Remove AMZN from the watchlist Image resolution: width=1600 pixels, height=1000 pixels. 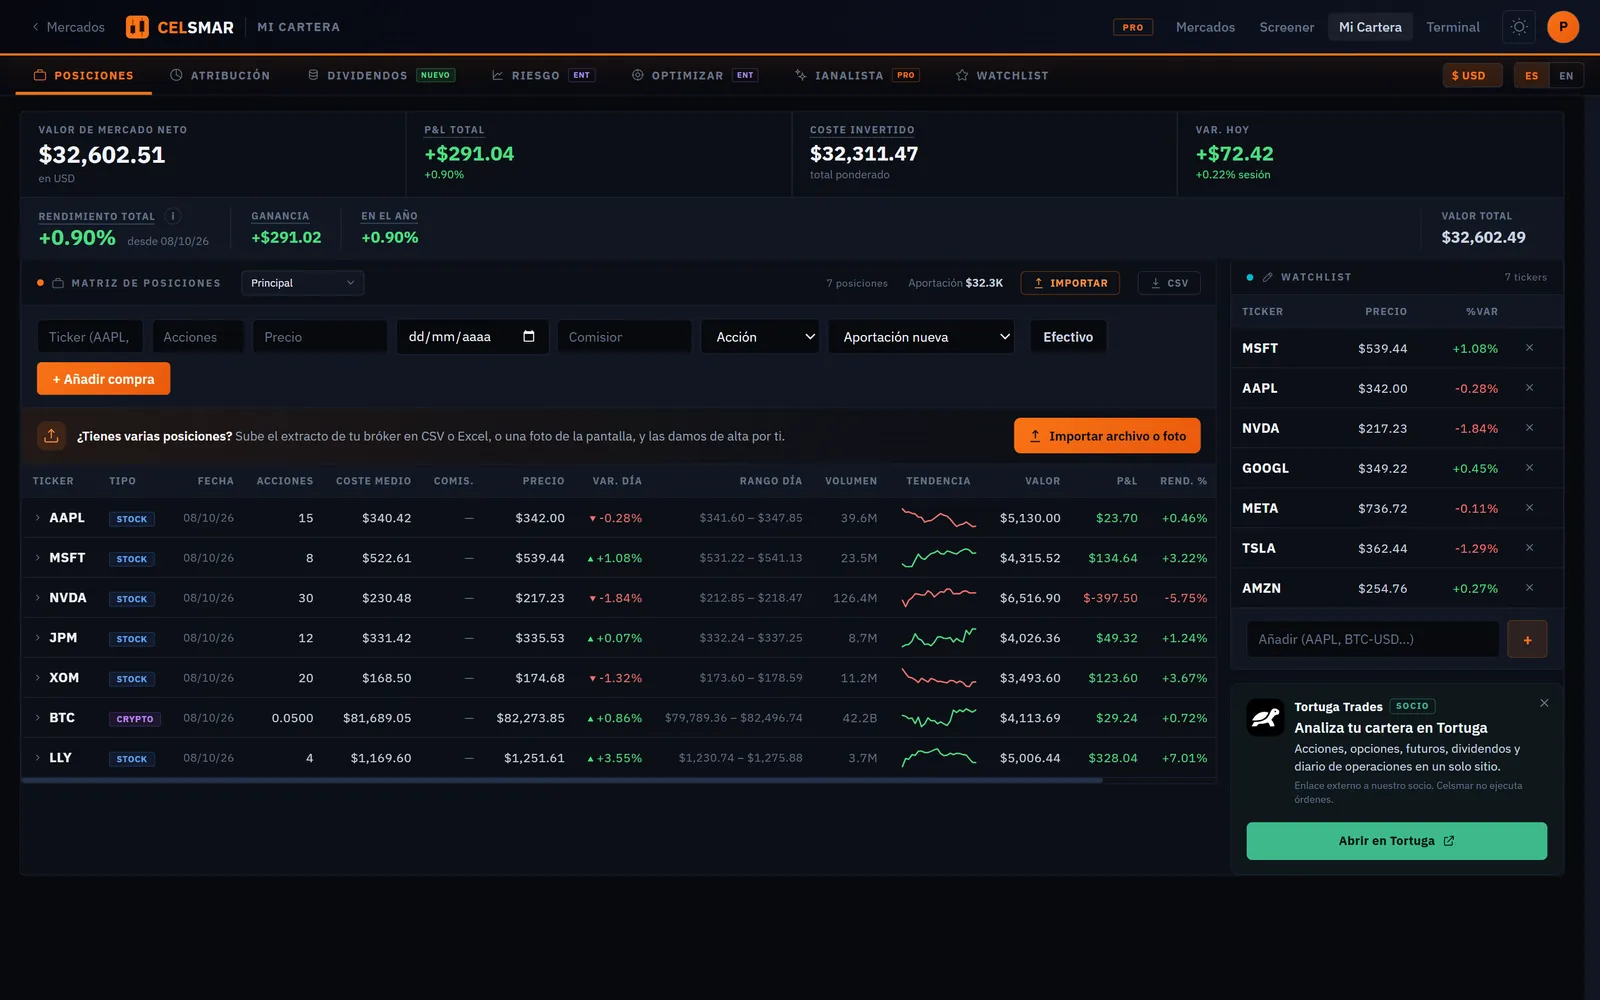coord(1529,588)
